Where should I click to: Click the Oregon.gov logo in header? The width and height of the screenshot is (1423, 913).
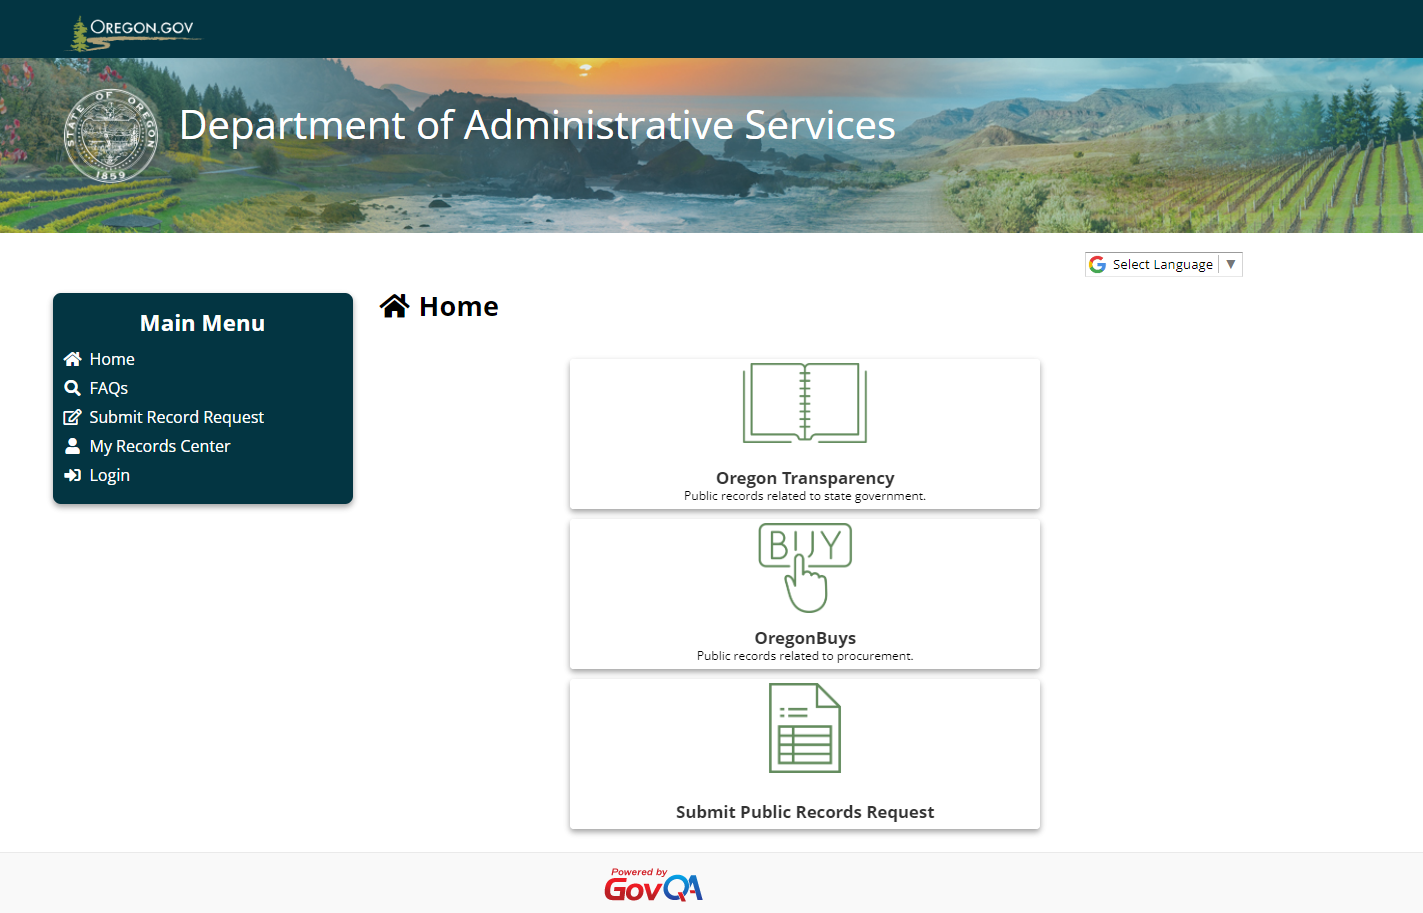pyautogui.click(x=133, y=31)
